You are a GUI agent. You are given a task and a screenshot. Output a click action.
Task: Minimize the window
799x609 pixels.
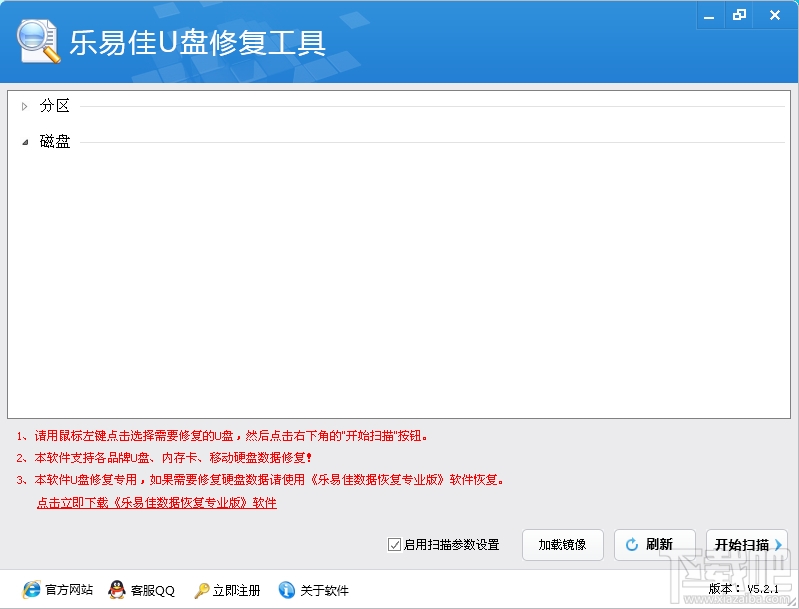709,16
